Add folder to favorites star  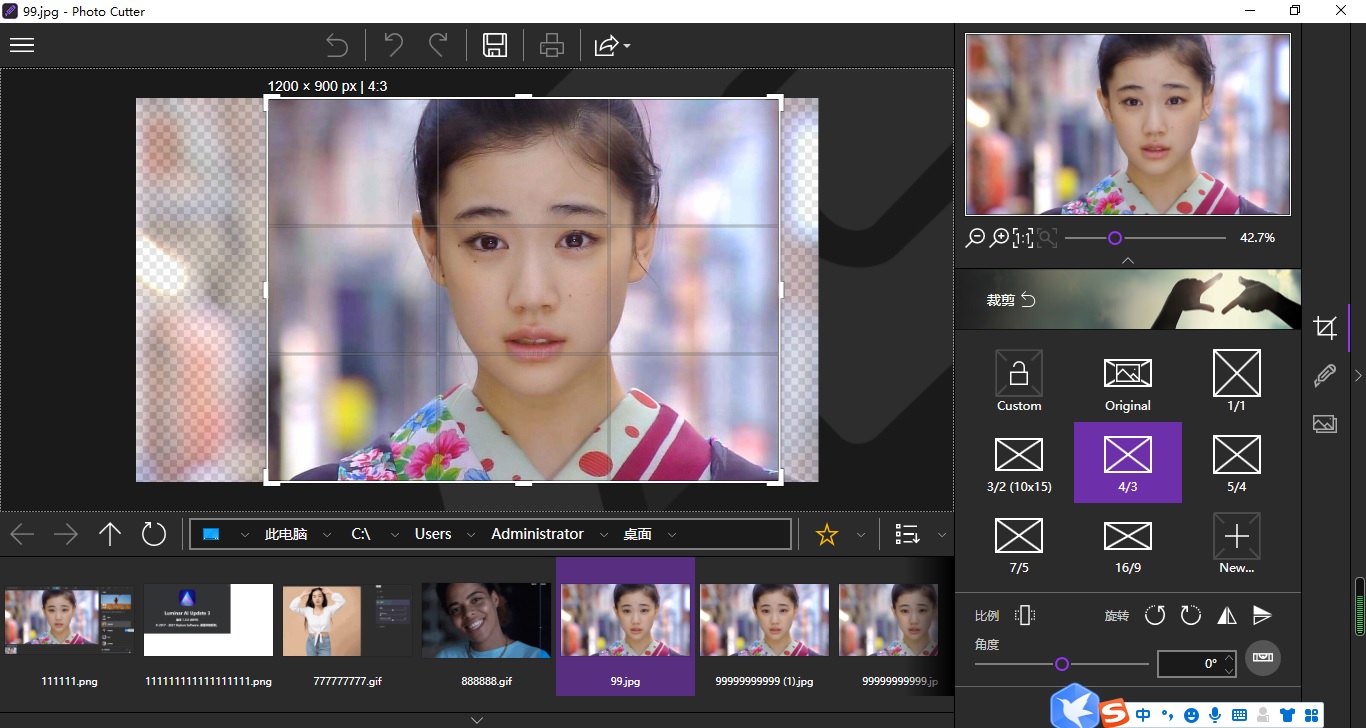click(827, 535)
